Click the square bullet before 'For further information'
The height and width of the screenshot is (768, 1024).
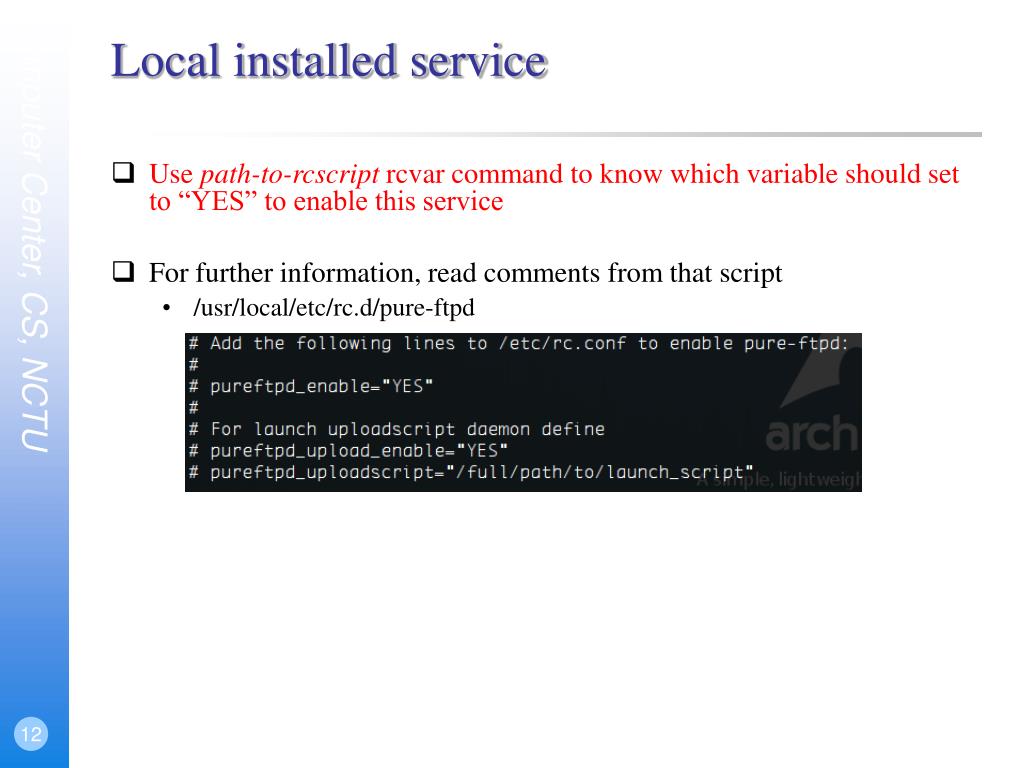click(123, 271)
